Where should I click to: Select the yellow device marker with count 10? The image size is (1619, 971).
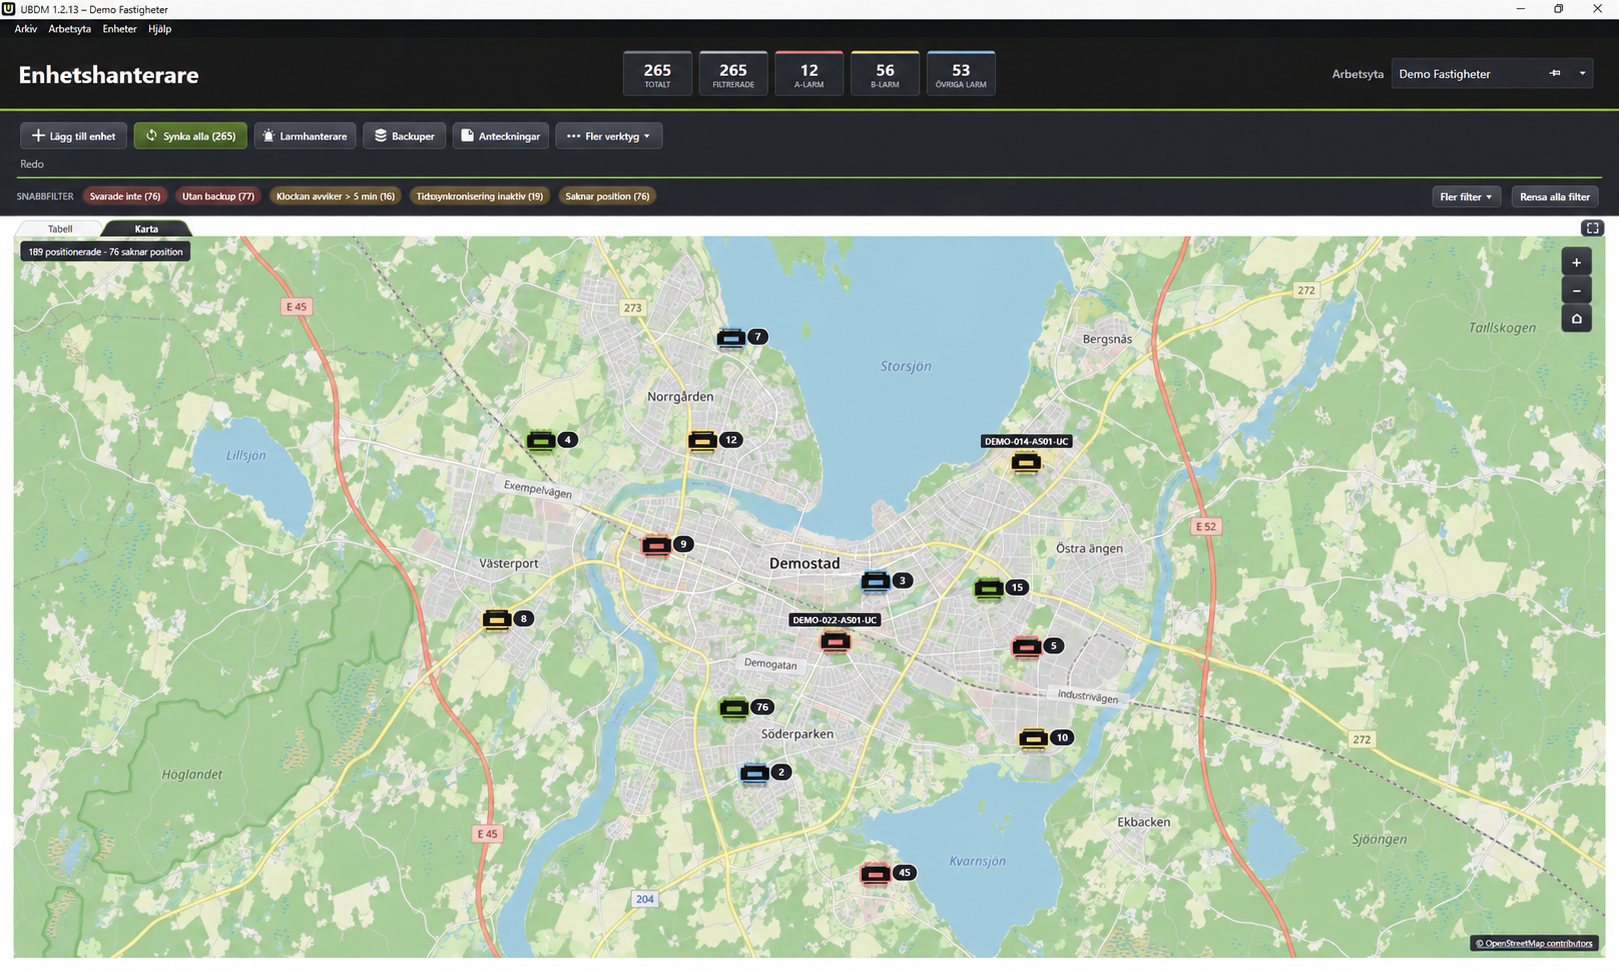[x=1033, y=739]
